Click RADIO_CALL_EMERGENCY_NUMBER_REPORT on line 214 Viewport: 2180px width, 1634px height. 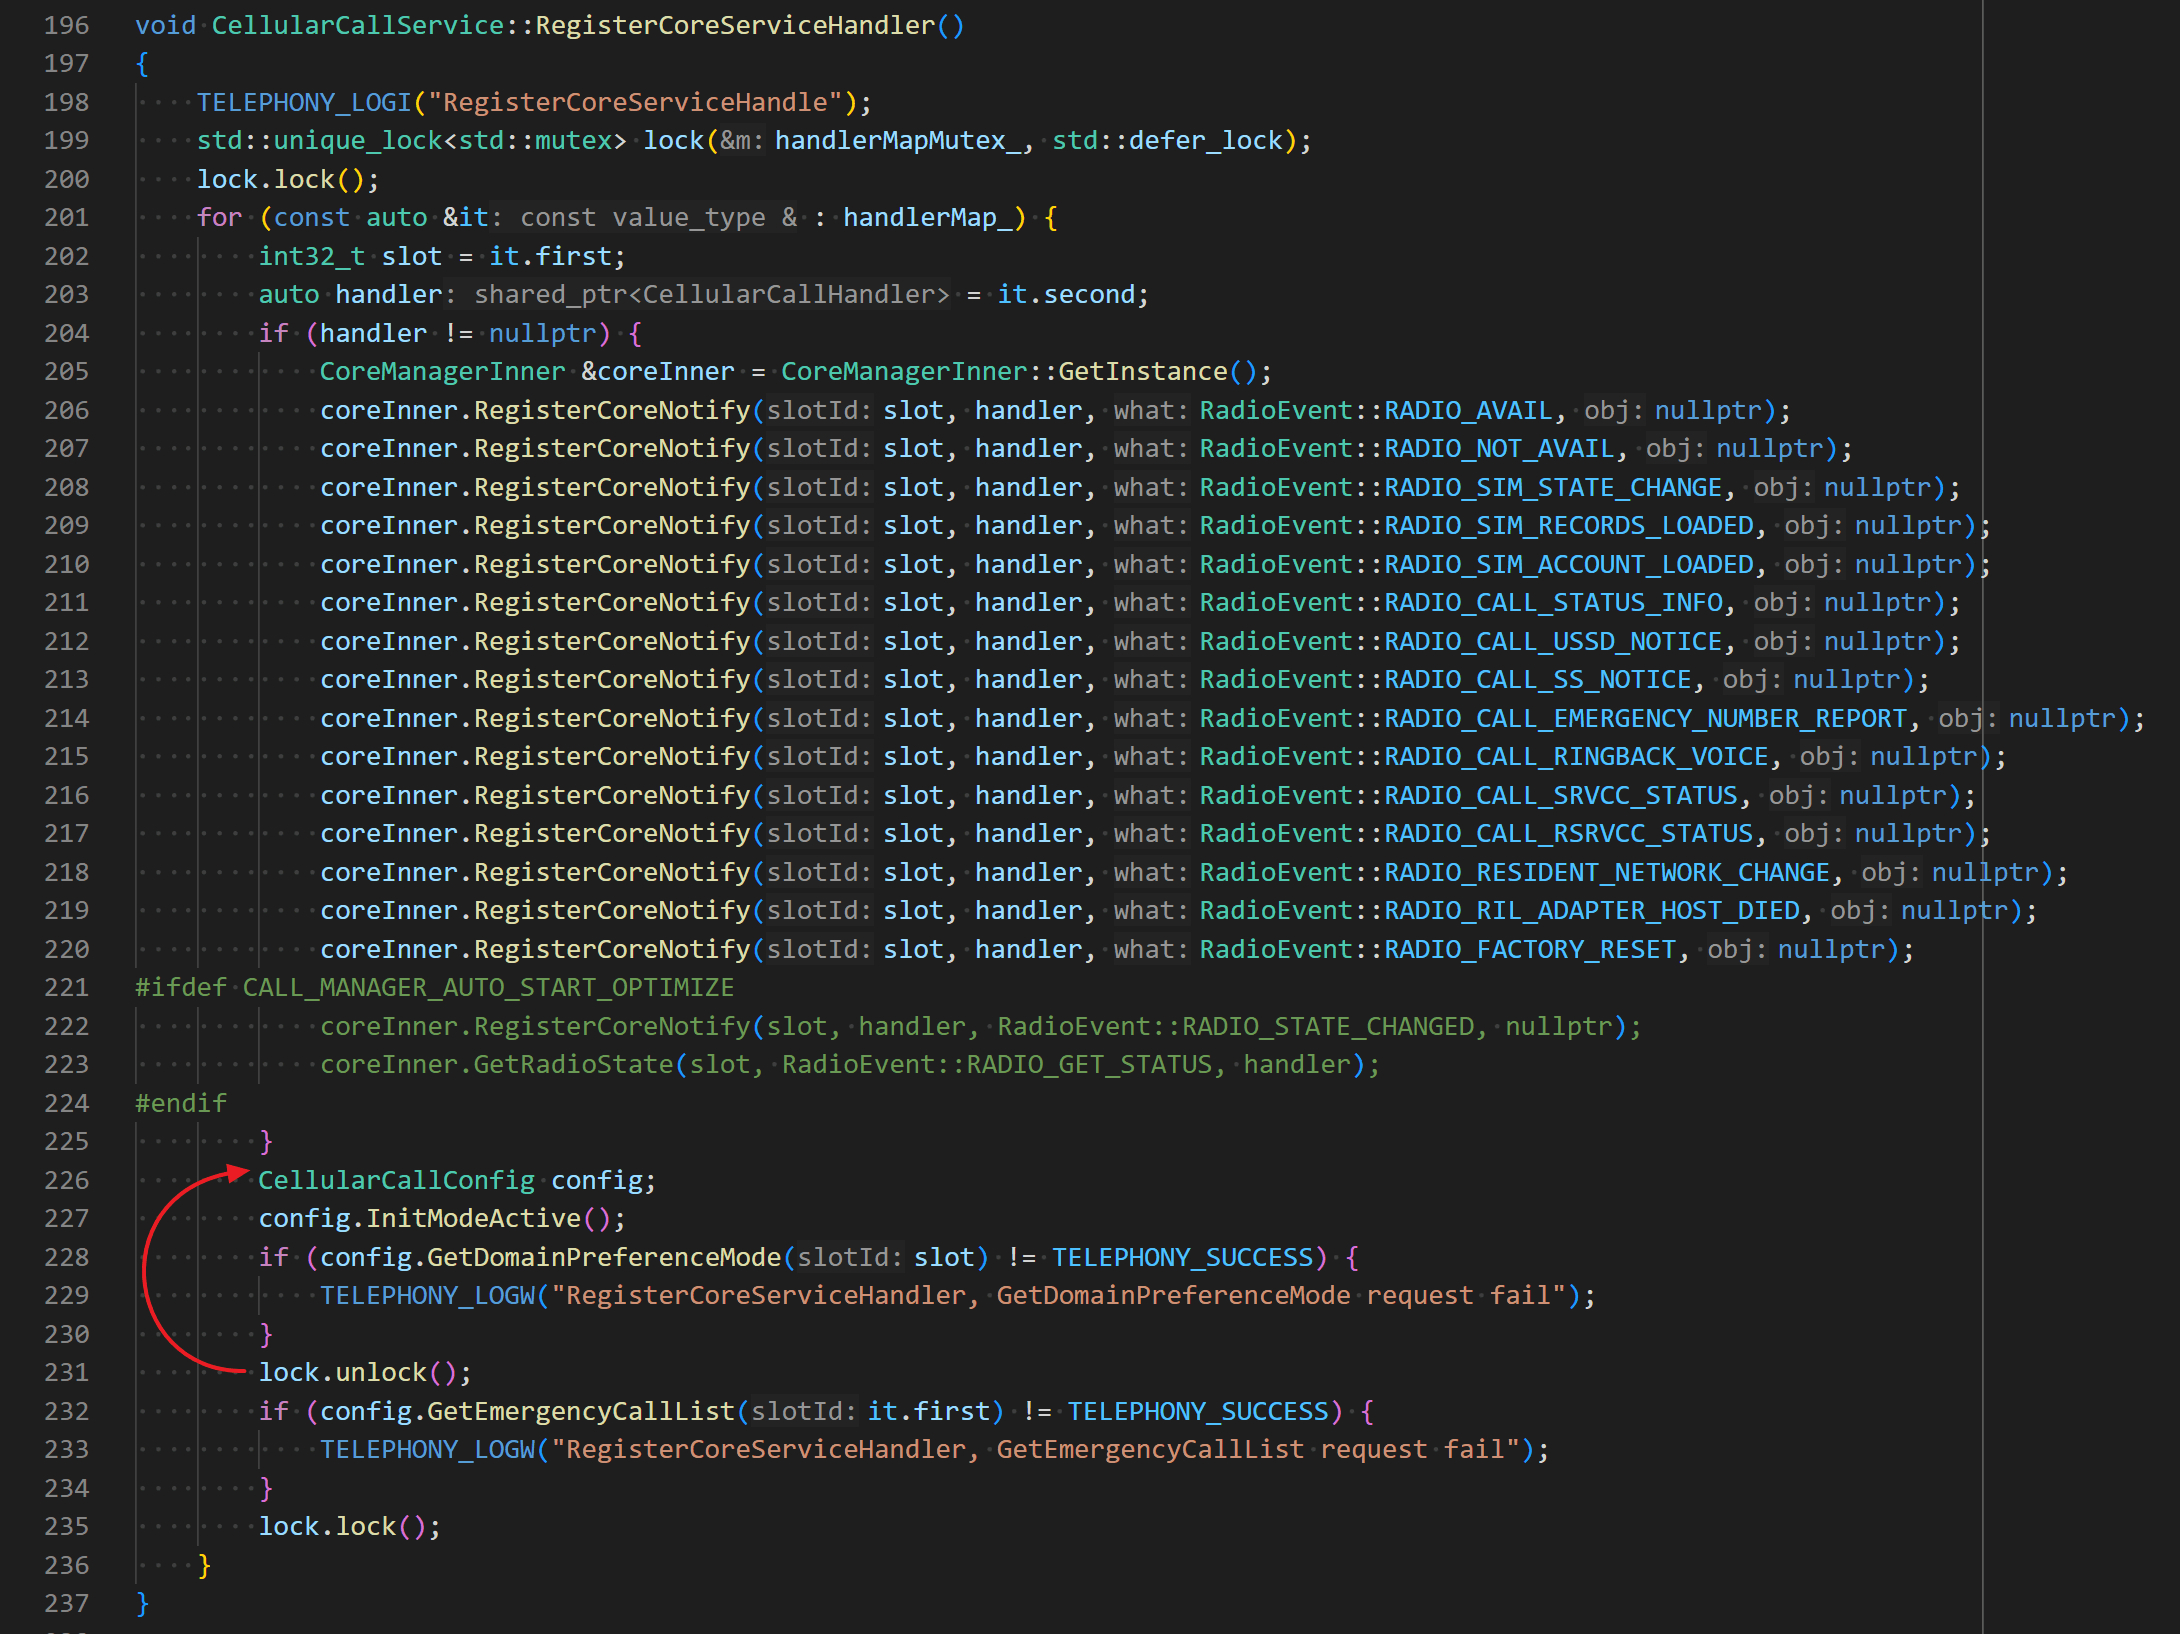point(1644,718)
